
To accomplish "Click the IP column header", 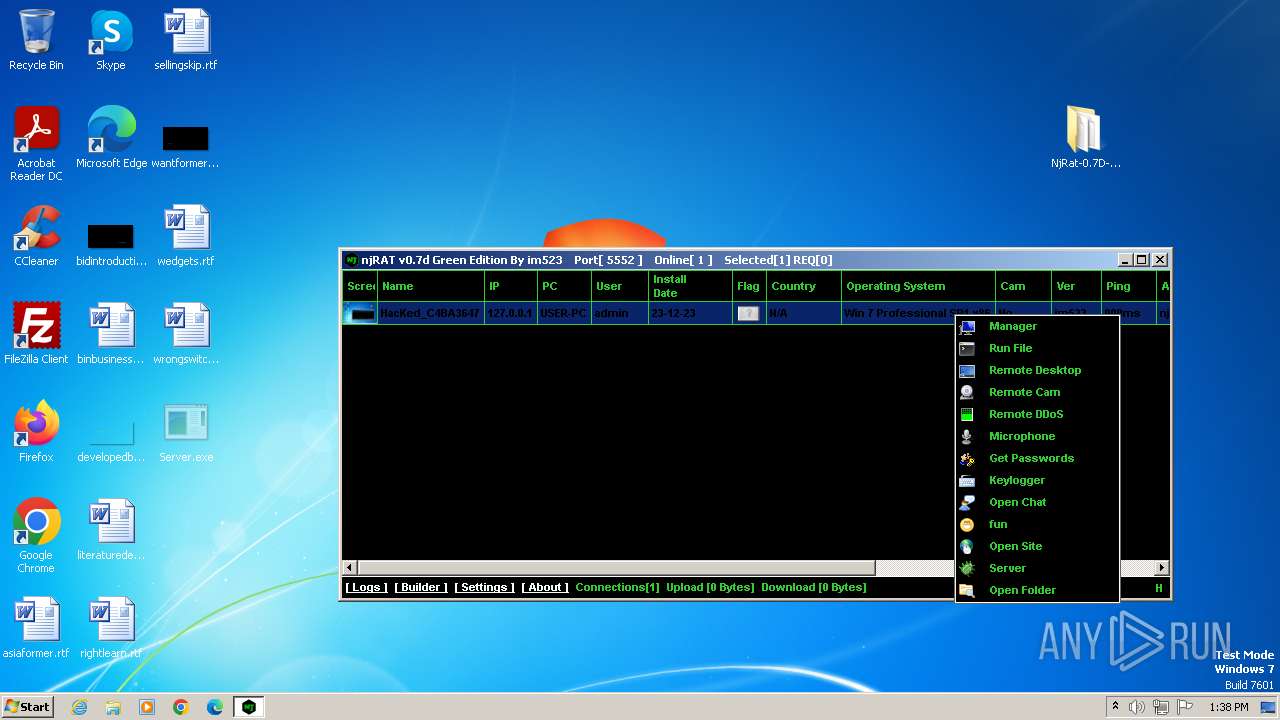I will click(x=510, y=286).
